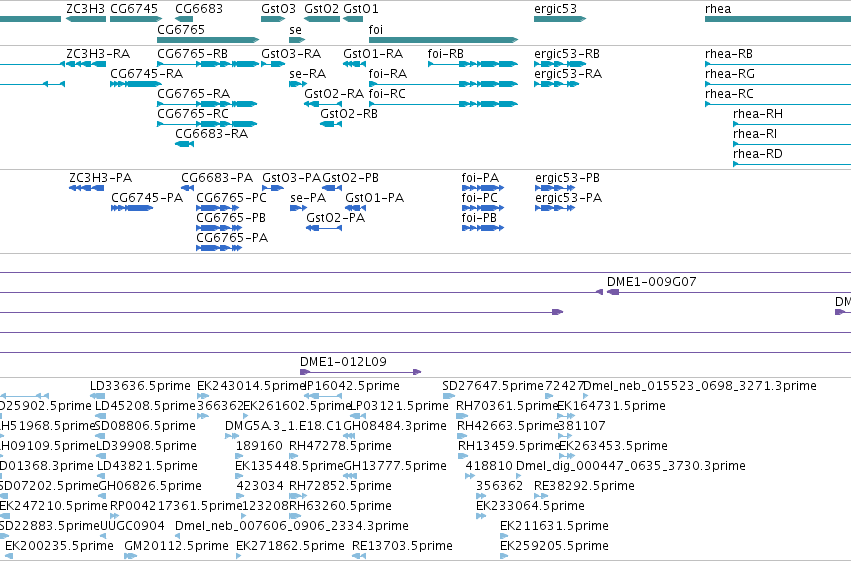Click the GstO3-RA transcript label

pyautogui.click(x=291, y=54)
